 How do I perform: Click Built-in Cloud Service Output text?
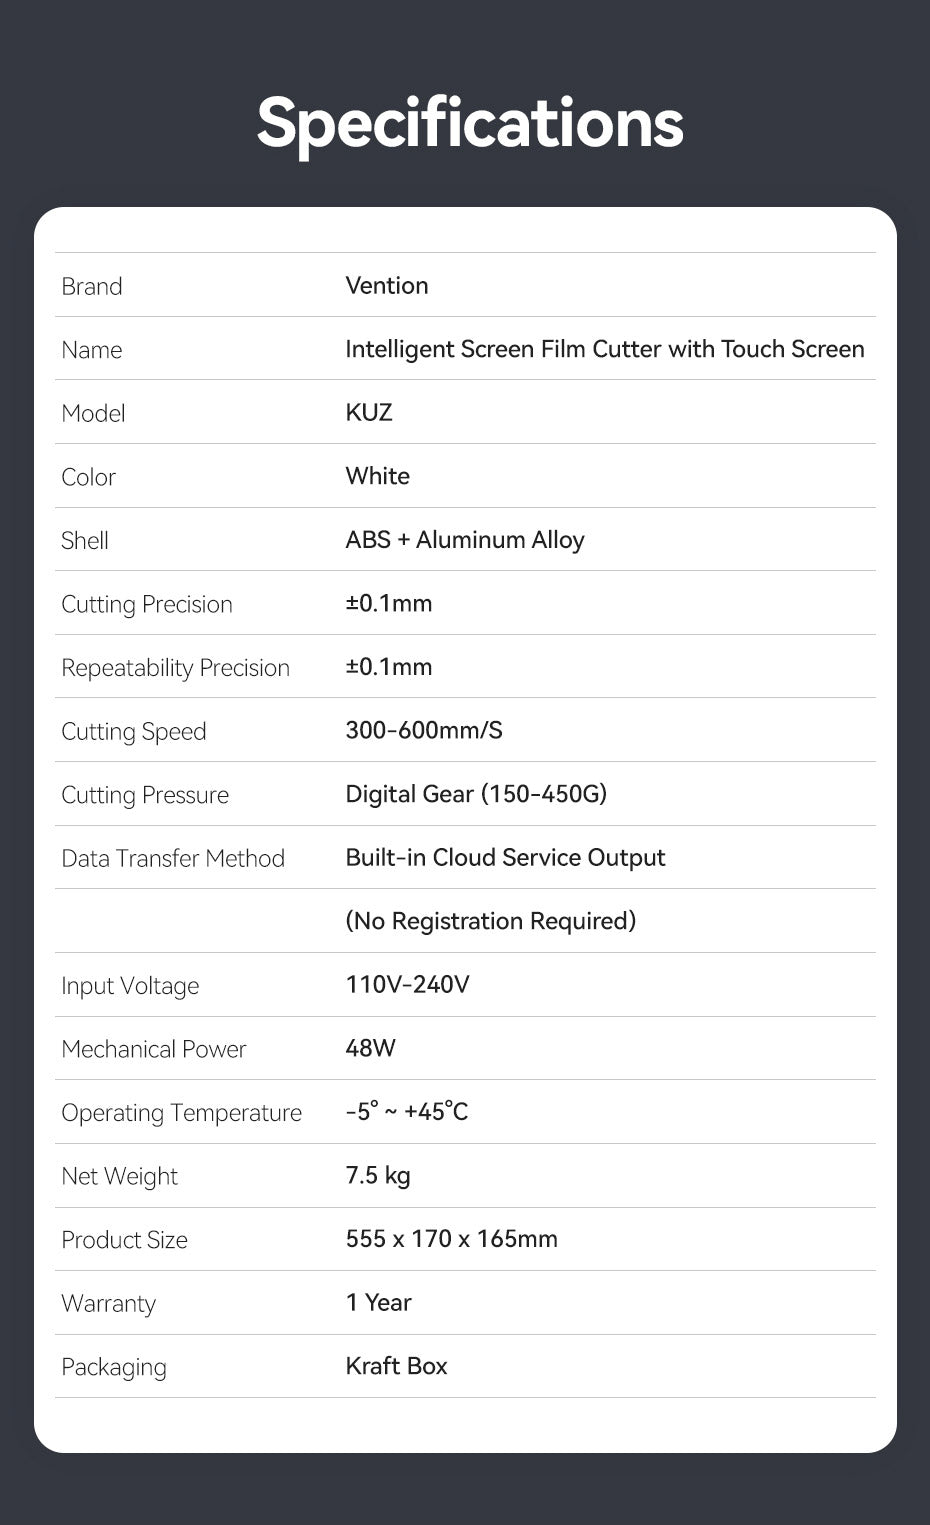[x=505, y=858]
